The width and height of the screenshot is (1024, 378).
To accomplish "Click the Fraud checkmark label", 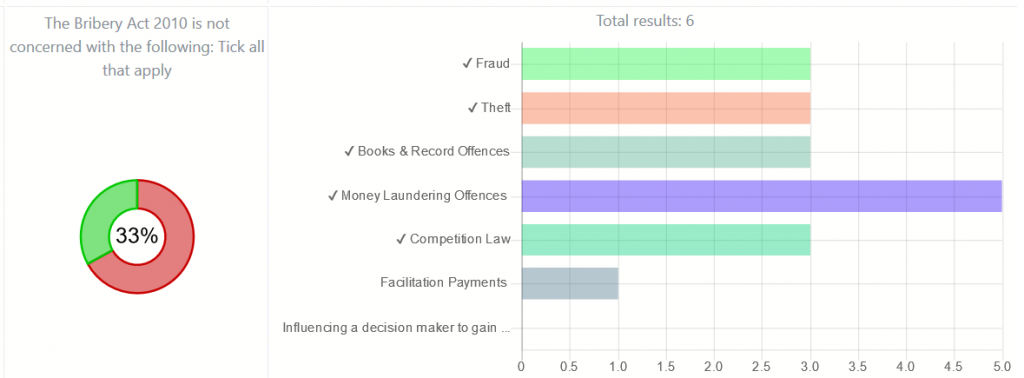I will tap(486, 64).
